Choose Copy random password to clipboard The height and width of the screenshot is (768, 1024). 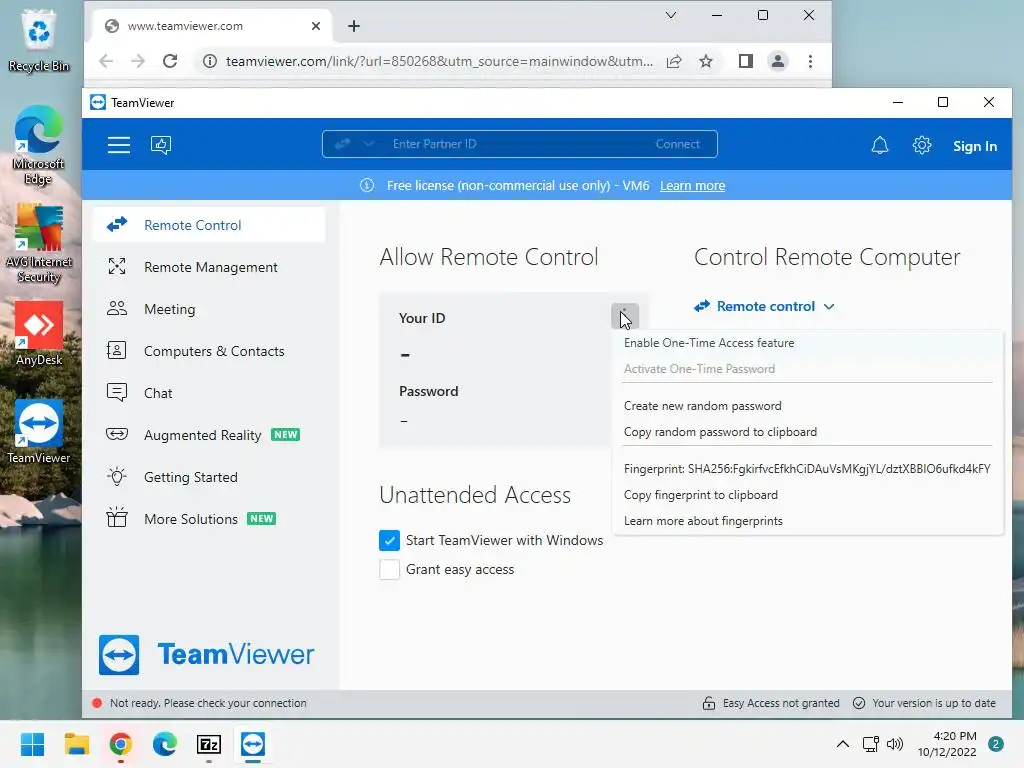(720, 432)
